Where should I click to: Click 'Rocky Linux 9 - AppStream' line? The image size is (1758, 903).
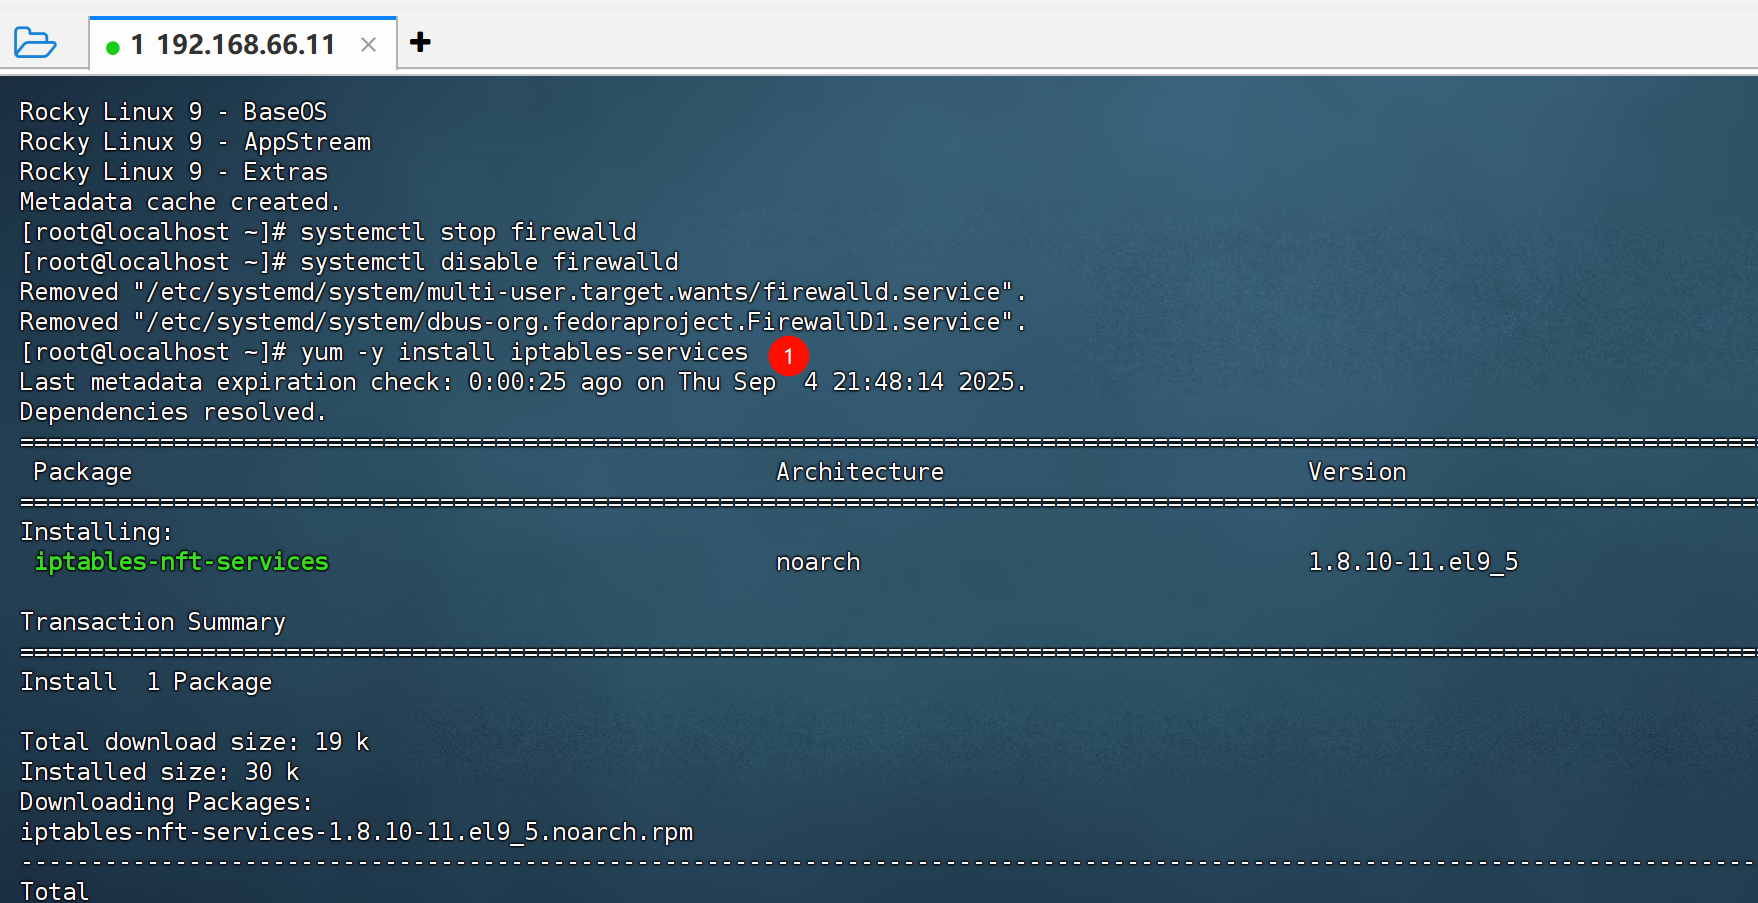coord(195,142)
